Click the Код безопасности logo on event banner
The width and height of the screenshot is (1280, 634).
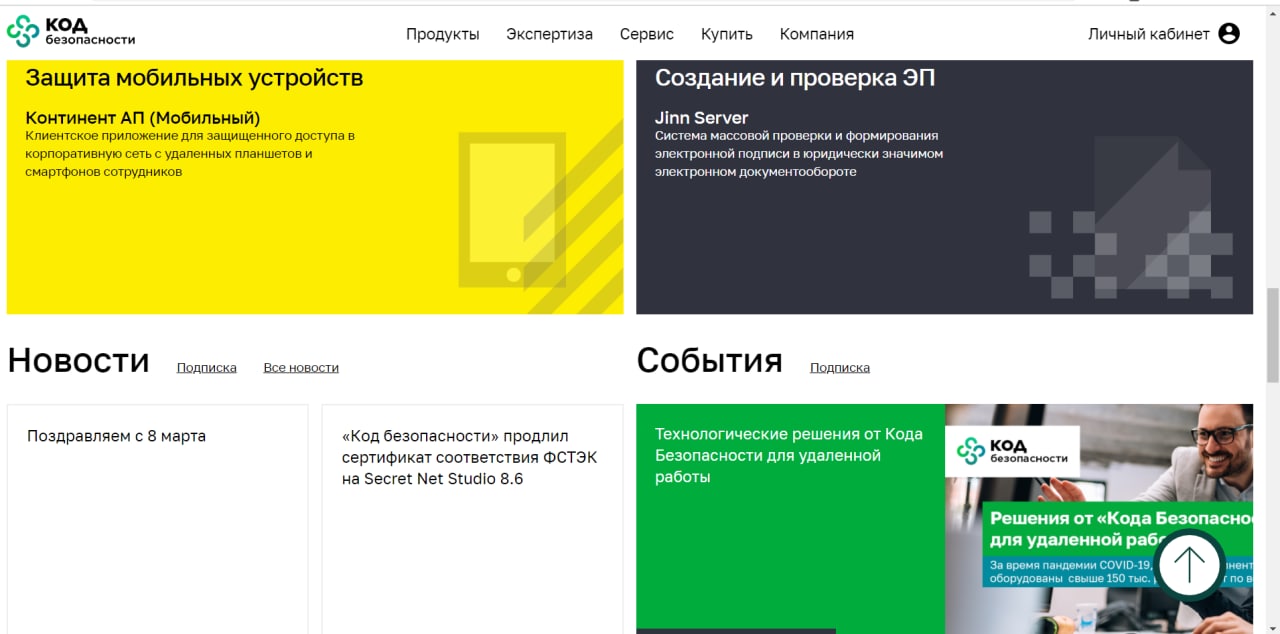click(1012, 451)
